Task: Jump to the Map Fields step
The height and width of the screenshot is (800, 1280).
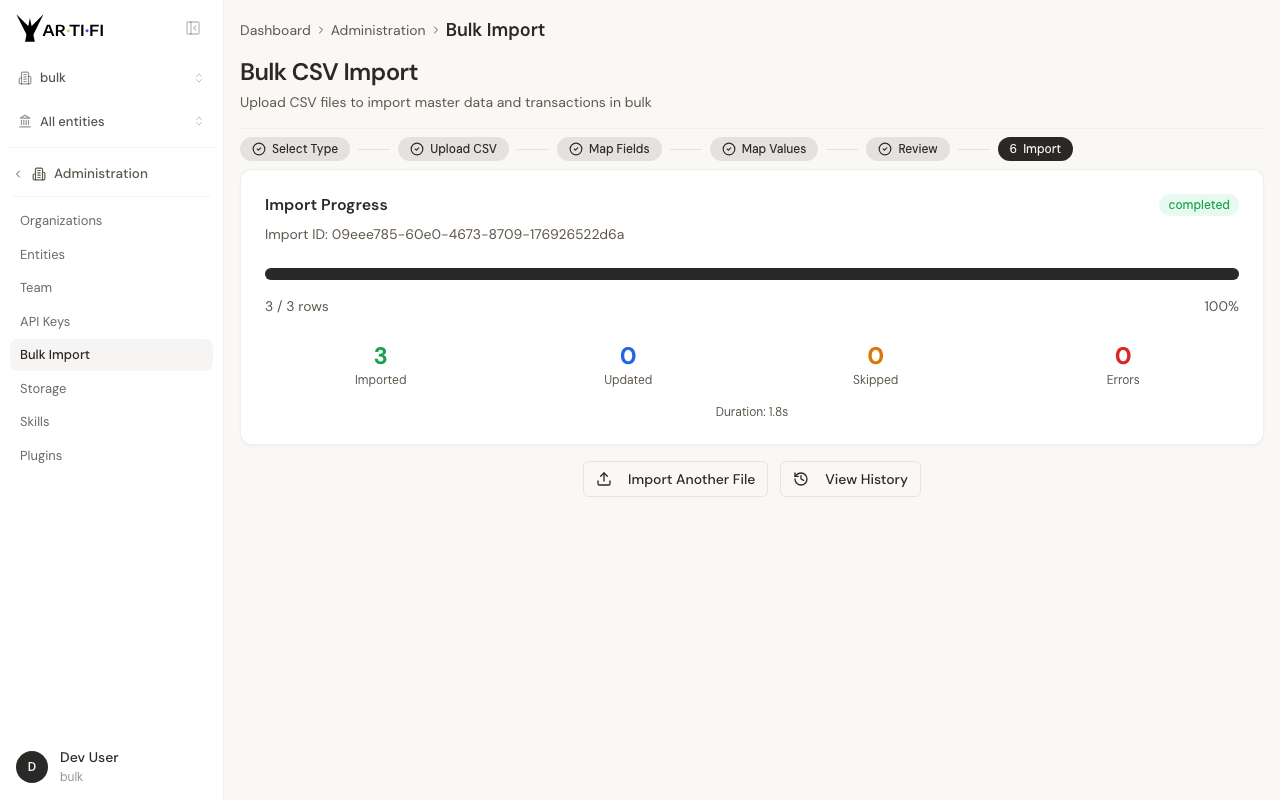Action: (x=609, y=149)
